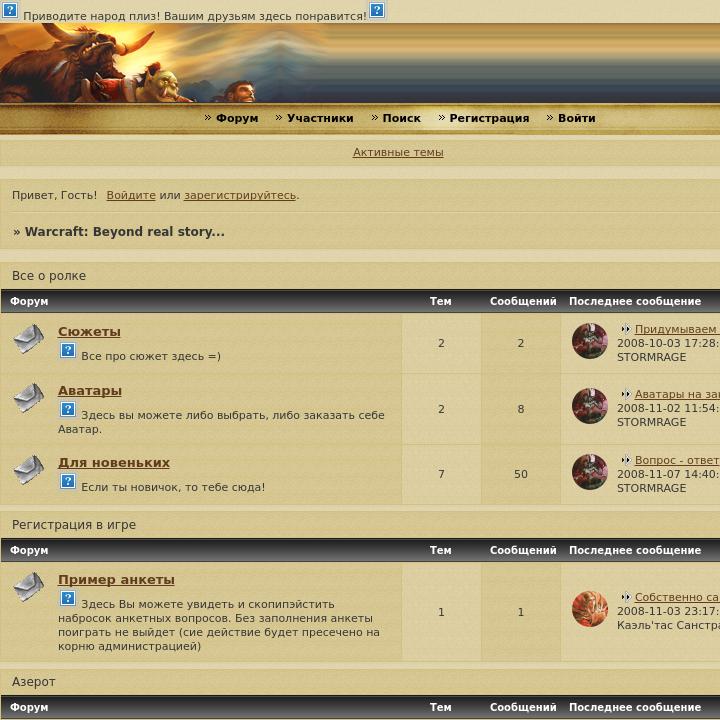This screenshot has height=720, width=720.
Task: Click the зарегистрируйтесь link in greeting
Action: point(240,195)
